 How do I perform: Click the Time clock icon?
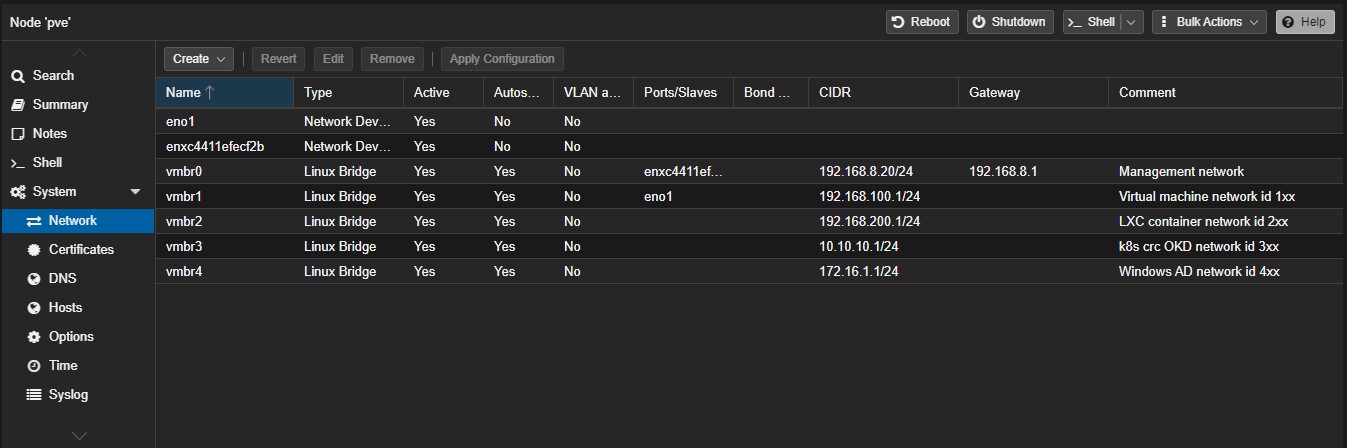point(34,366)
